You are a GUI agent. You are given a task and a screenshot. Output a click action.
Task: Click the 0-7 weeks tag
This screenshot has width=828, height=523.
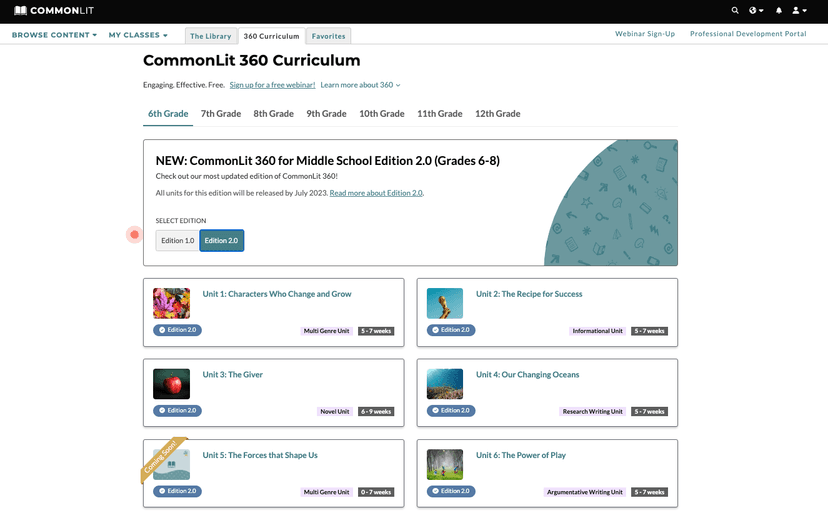pyautogui.click(x=376, y=492)
